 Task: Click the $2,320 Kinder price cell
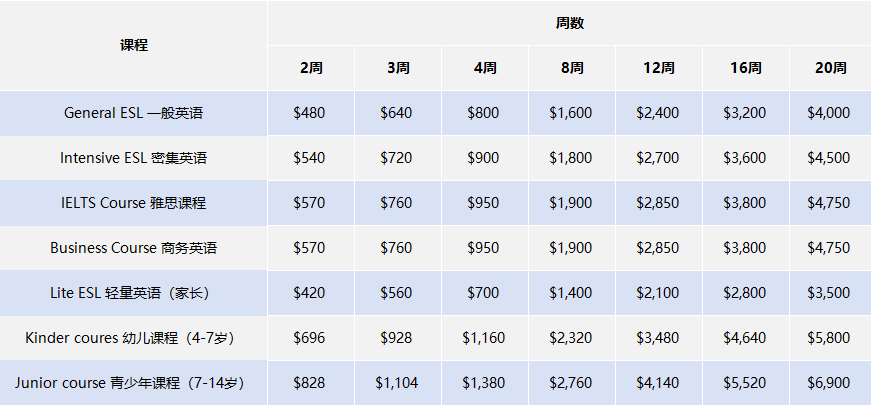tap(571, 338)
